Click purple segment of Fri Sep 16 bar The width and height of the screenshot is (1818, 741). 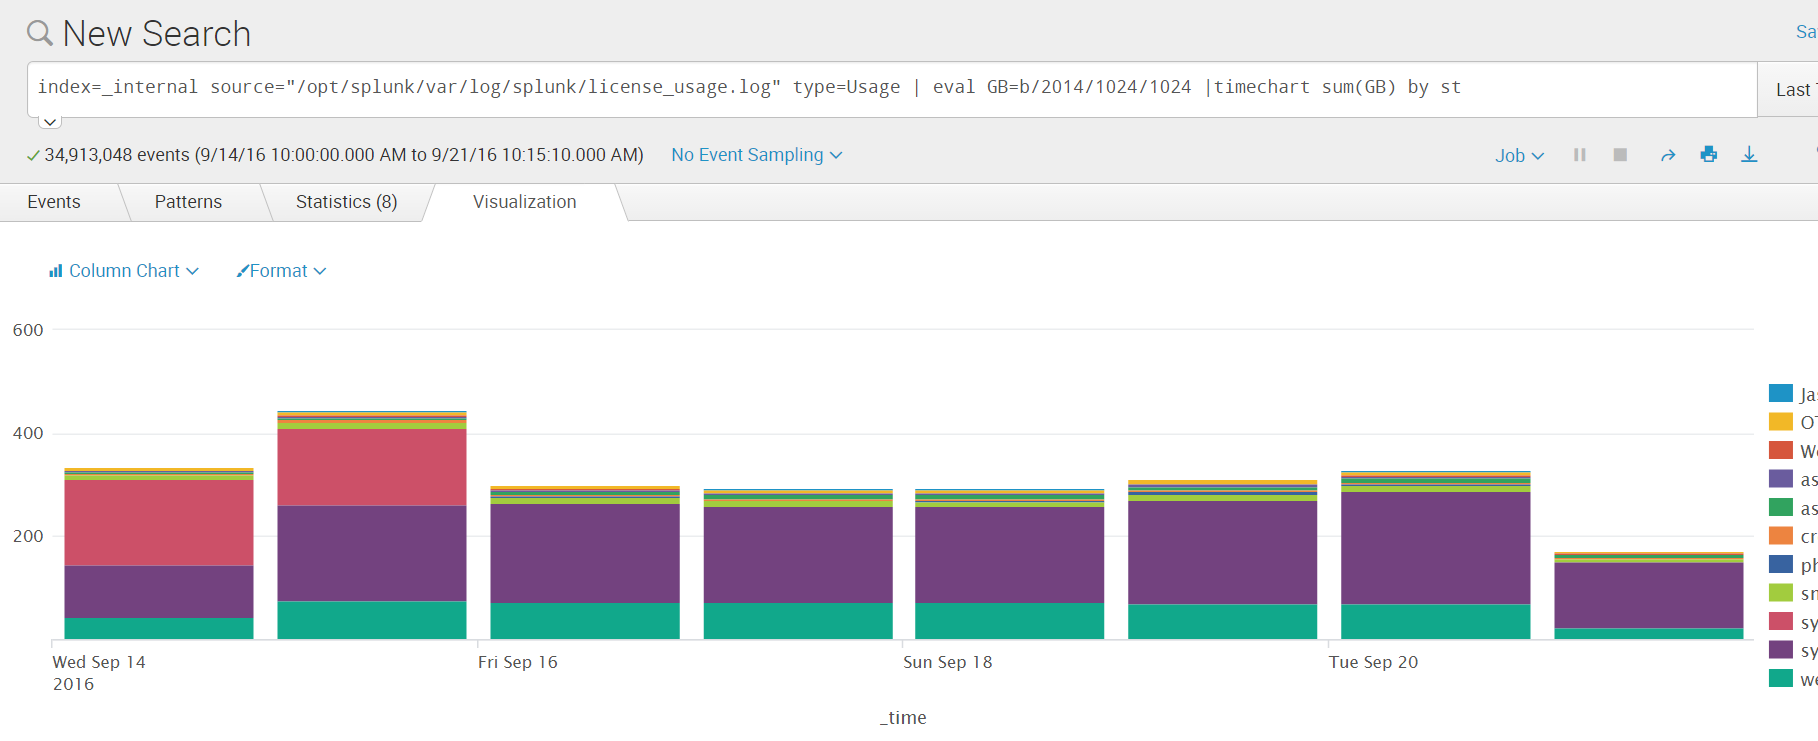pyautogui.click(x=585, y=553)
